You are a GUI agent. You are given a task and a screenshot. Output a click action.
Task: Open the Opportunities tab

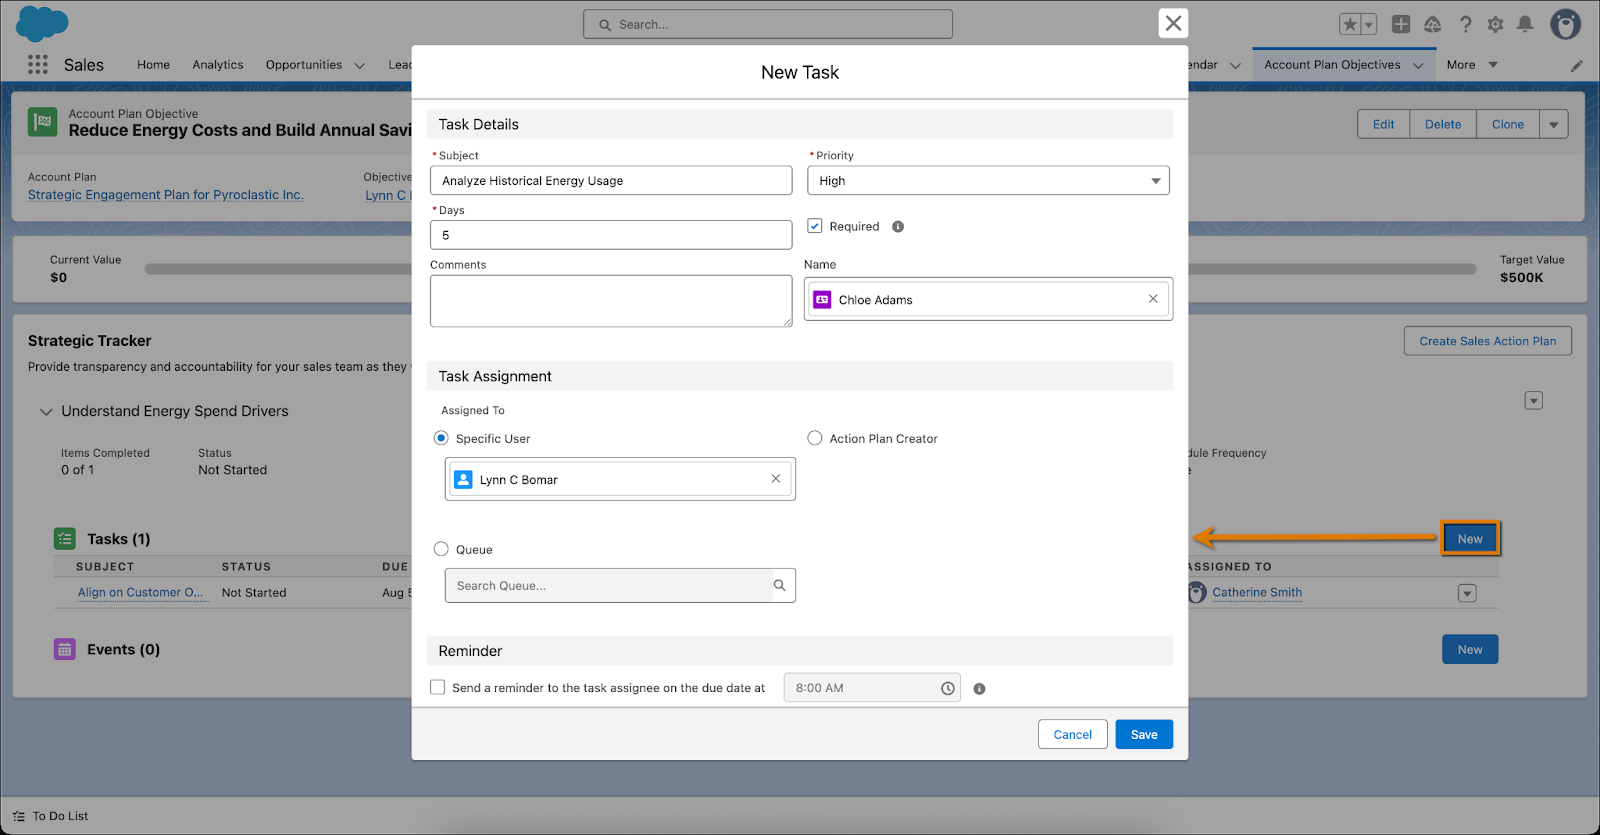304,65
